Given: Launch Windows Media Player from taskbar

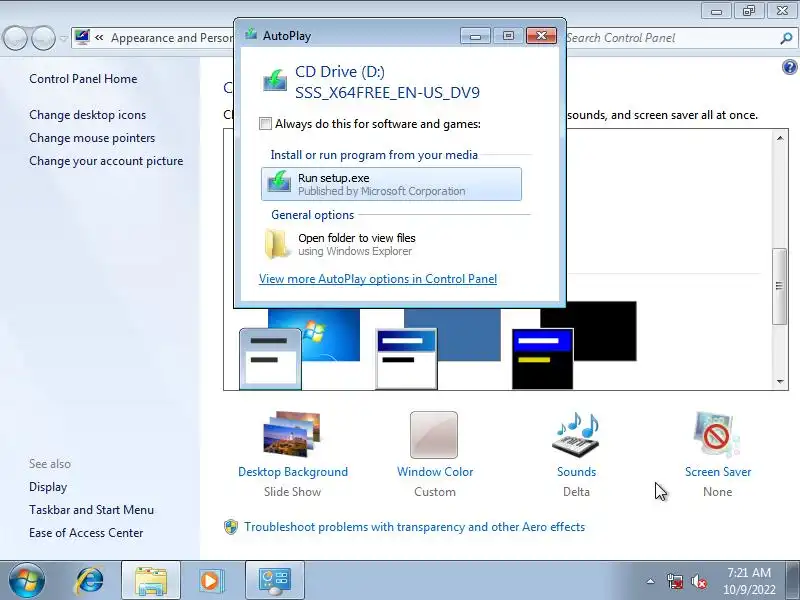Looking at the screenshot, I should click(x=210, y=581).
